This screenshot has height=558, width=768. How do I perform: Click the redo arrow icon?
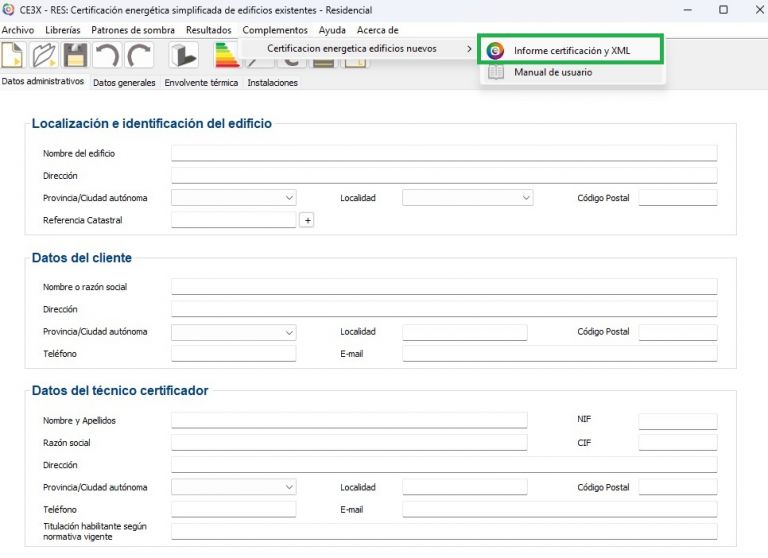(139, 55)
